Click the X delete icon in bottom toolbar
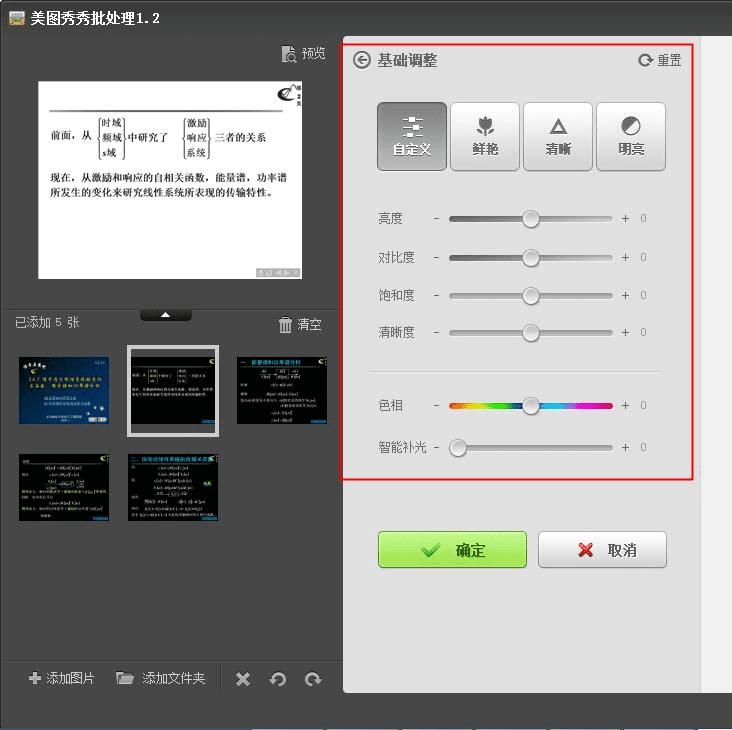The height and width of the screenshot is (730, 732). point(243,679)
